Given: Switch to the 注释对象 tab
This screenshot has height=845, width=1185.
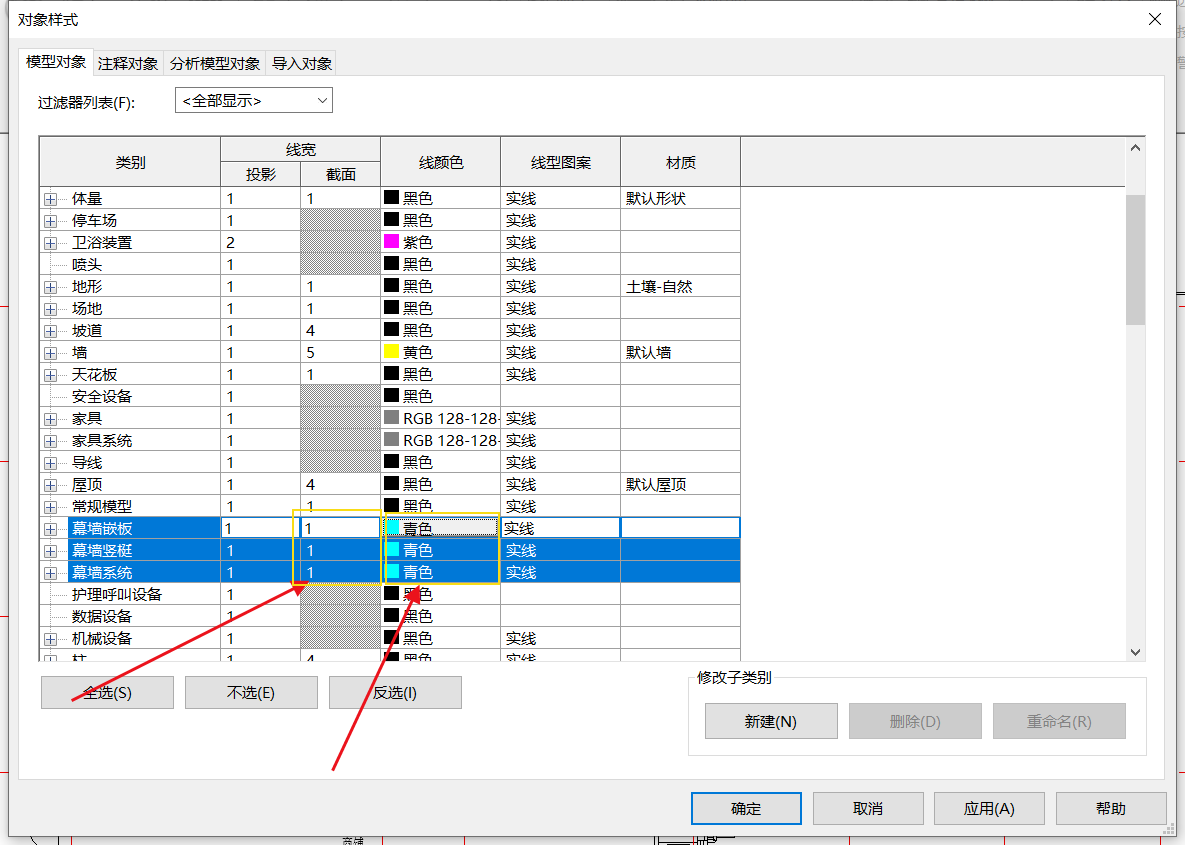Looking at the screenshot, I should coord(128,63).
